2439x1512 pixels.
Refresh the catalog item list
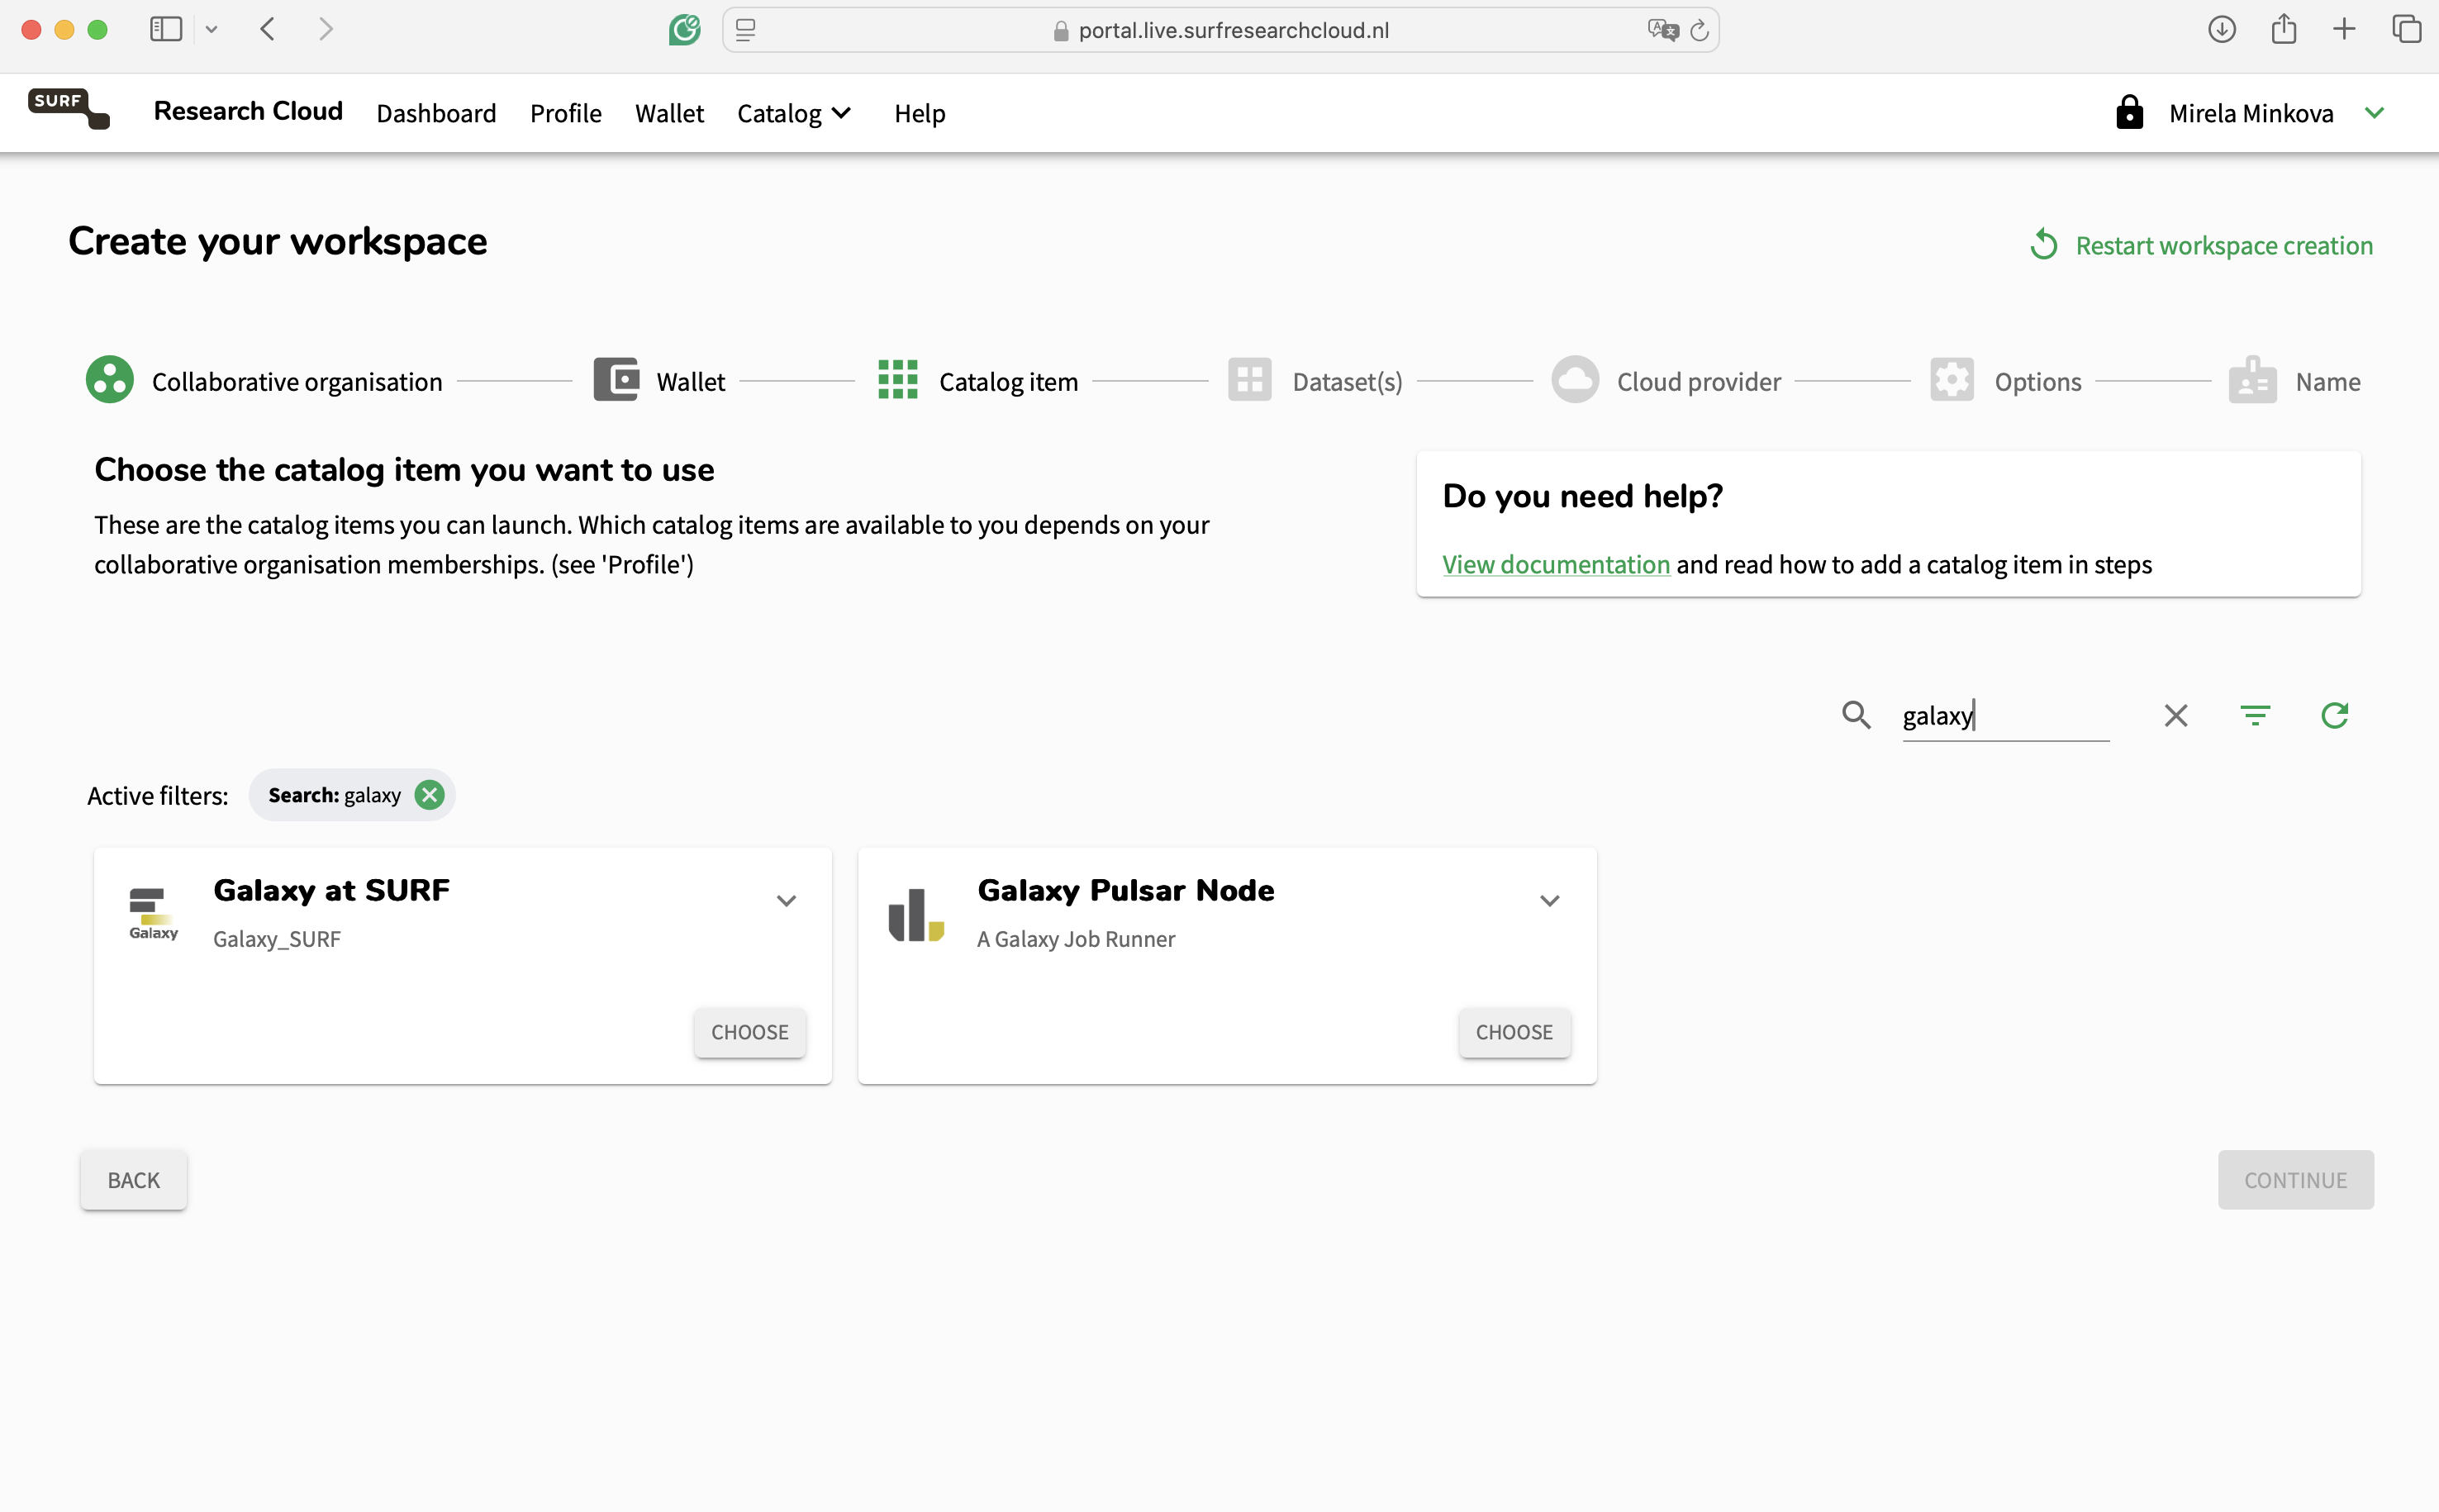(x=2334, y=715)
